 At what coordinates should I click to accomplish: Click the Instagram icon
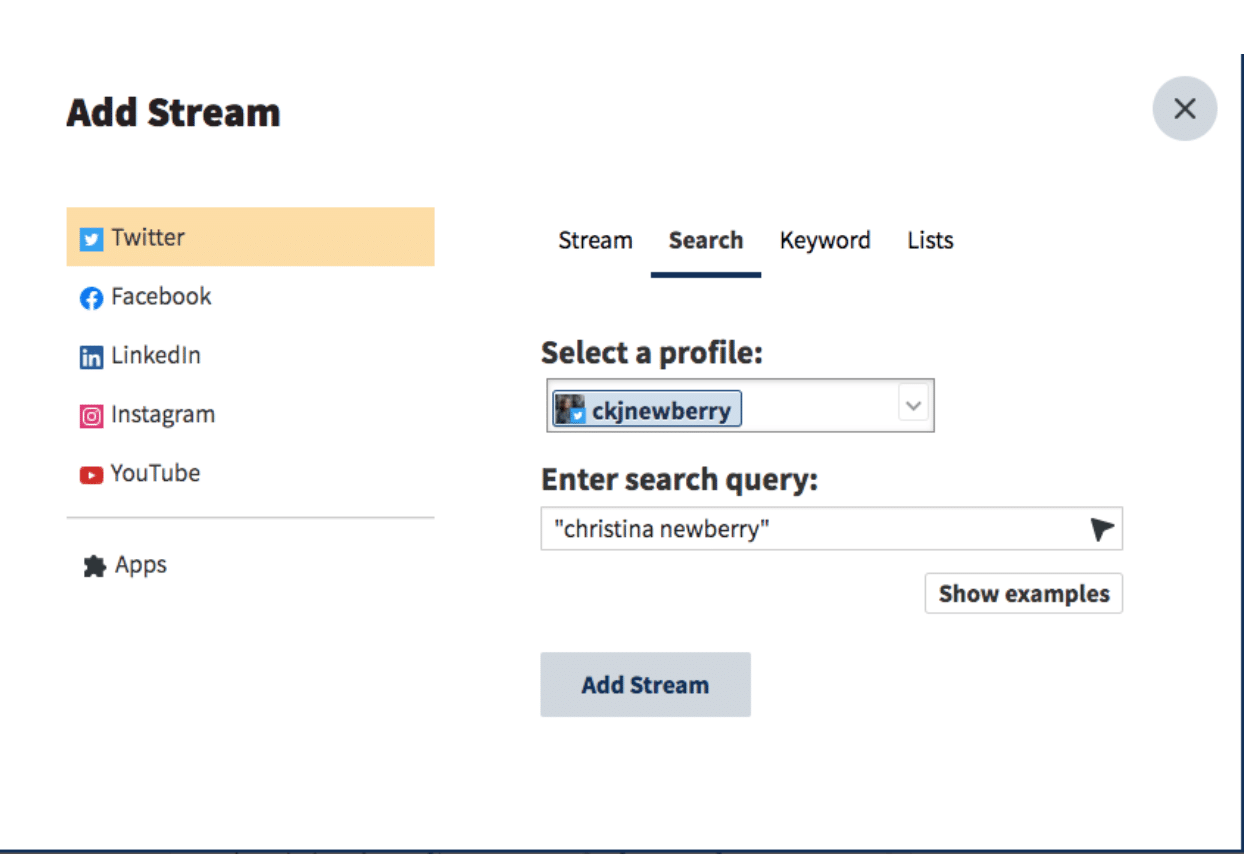click(x=91, y=415)
